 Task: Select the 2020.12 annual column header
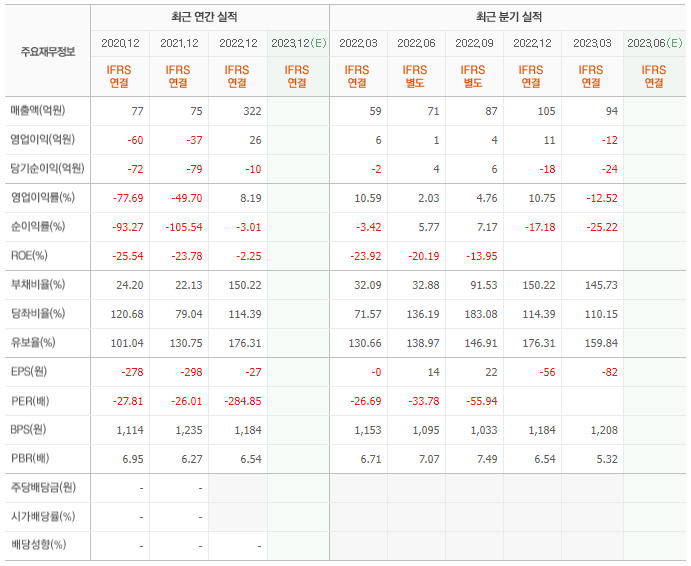coord(120,43)
